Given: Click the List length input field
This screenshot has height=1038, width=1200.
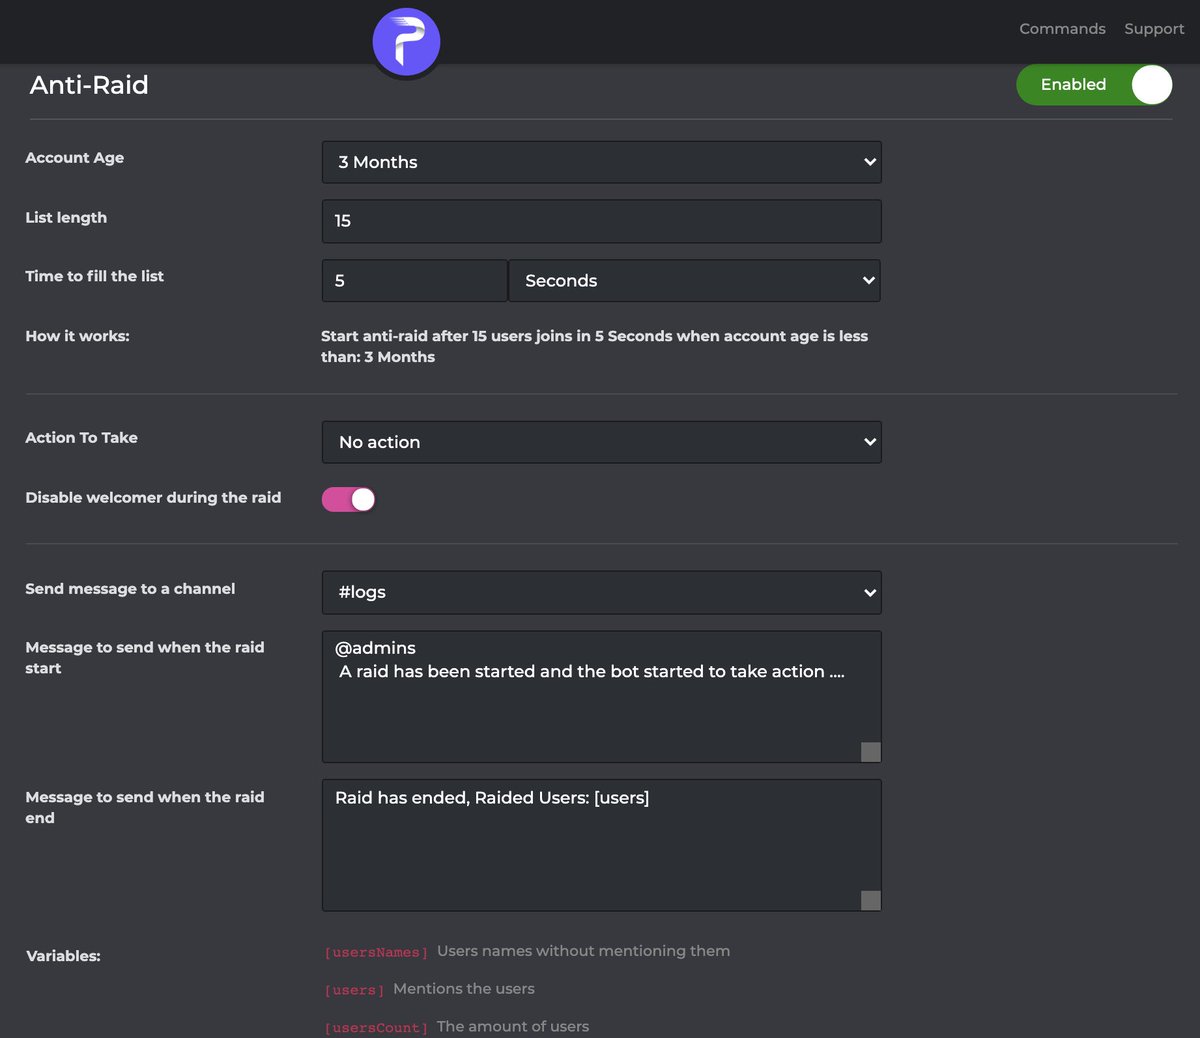Looking at the screenshot, I should click(x=601, y=221).
